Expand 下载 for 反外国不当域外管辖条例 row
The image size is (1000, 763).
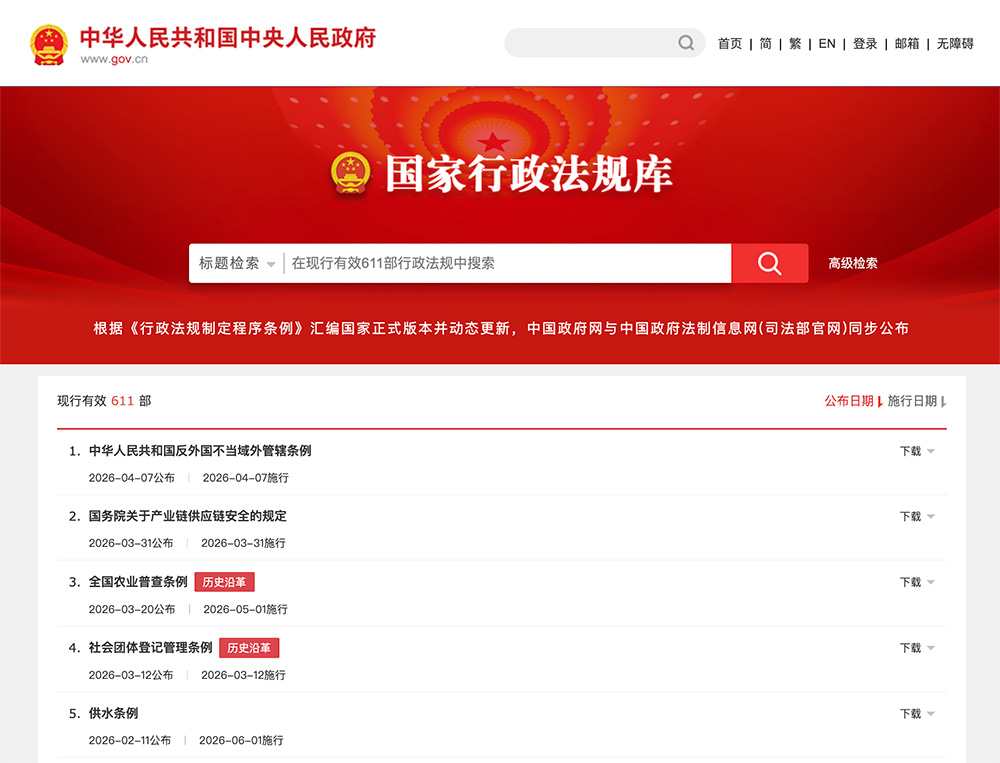pos(917,451)
